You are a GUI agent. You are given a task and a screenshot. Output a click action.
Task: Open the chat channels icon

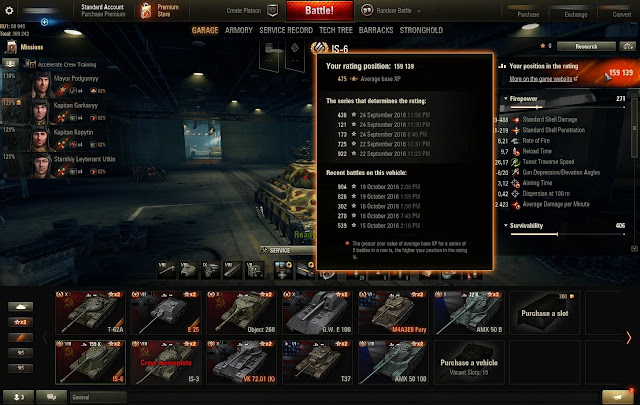coord(51,397)
